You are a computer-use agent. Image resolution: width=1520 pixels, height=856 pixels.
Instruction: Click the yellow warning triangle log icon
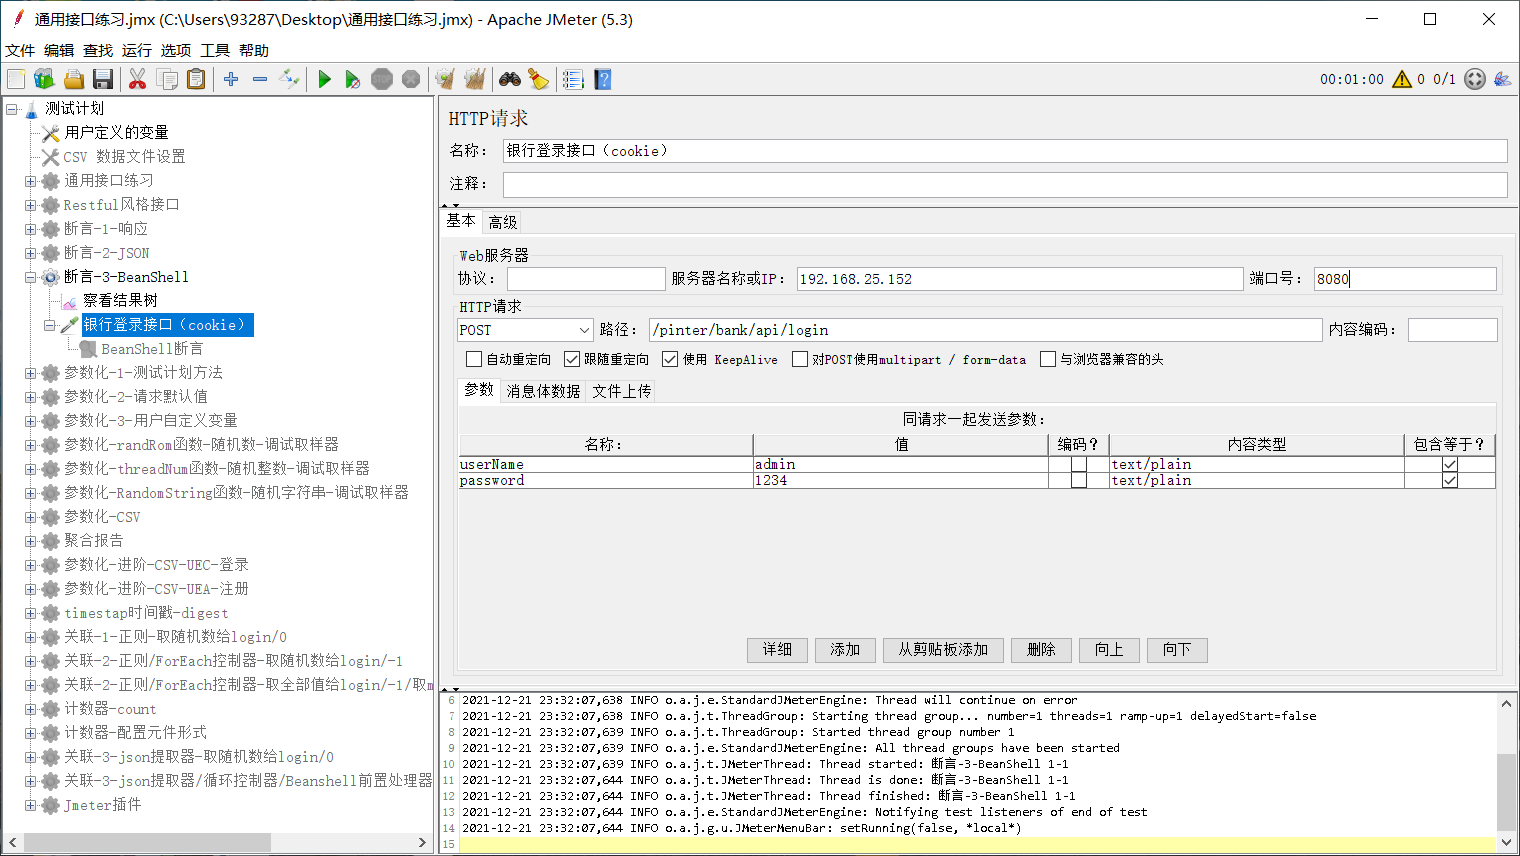pos(1402,79)
